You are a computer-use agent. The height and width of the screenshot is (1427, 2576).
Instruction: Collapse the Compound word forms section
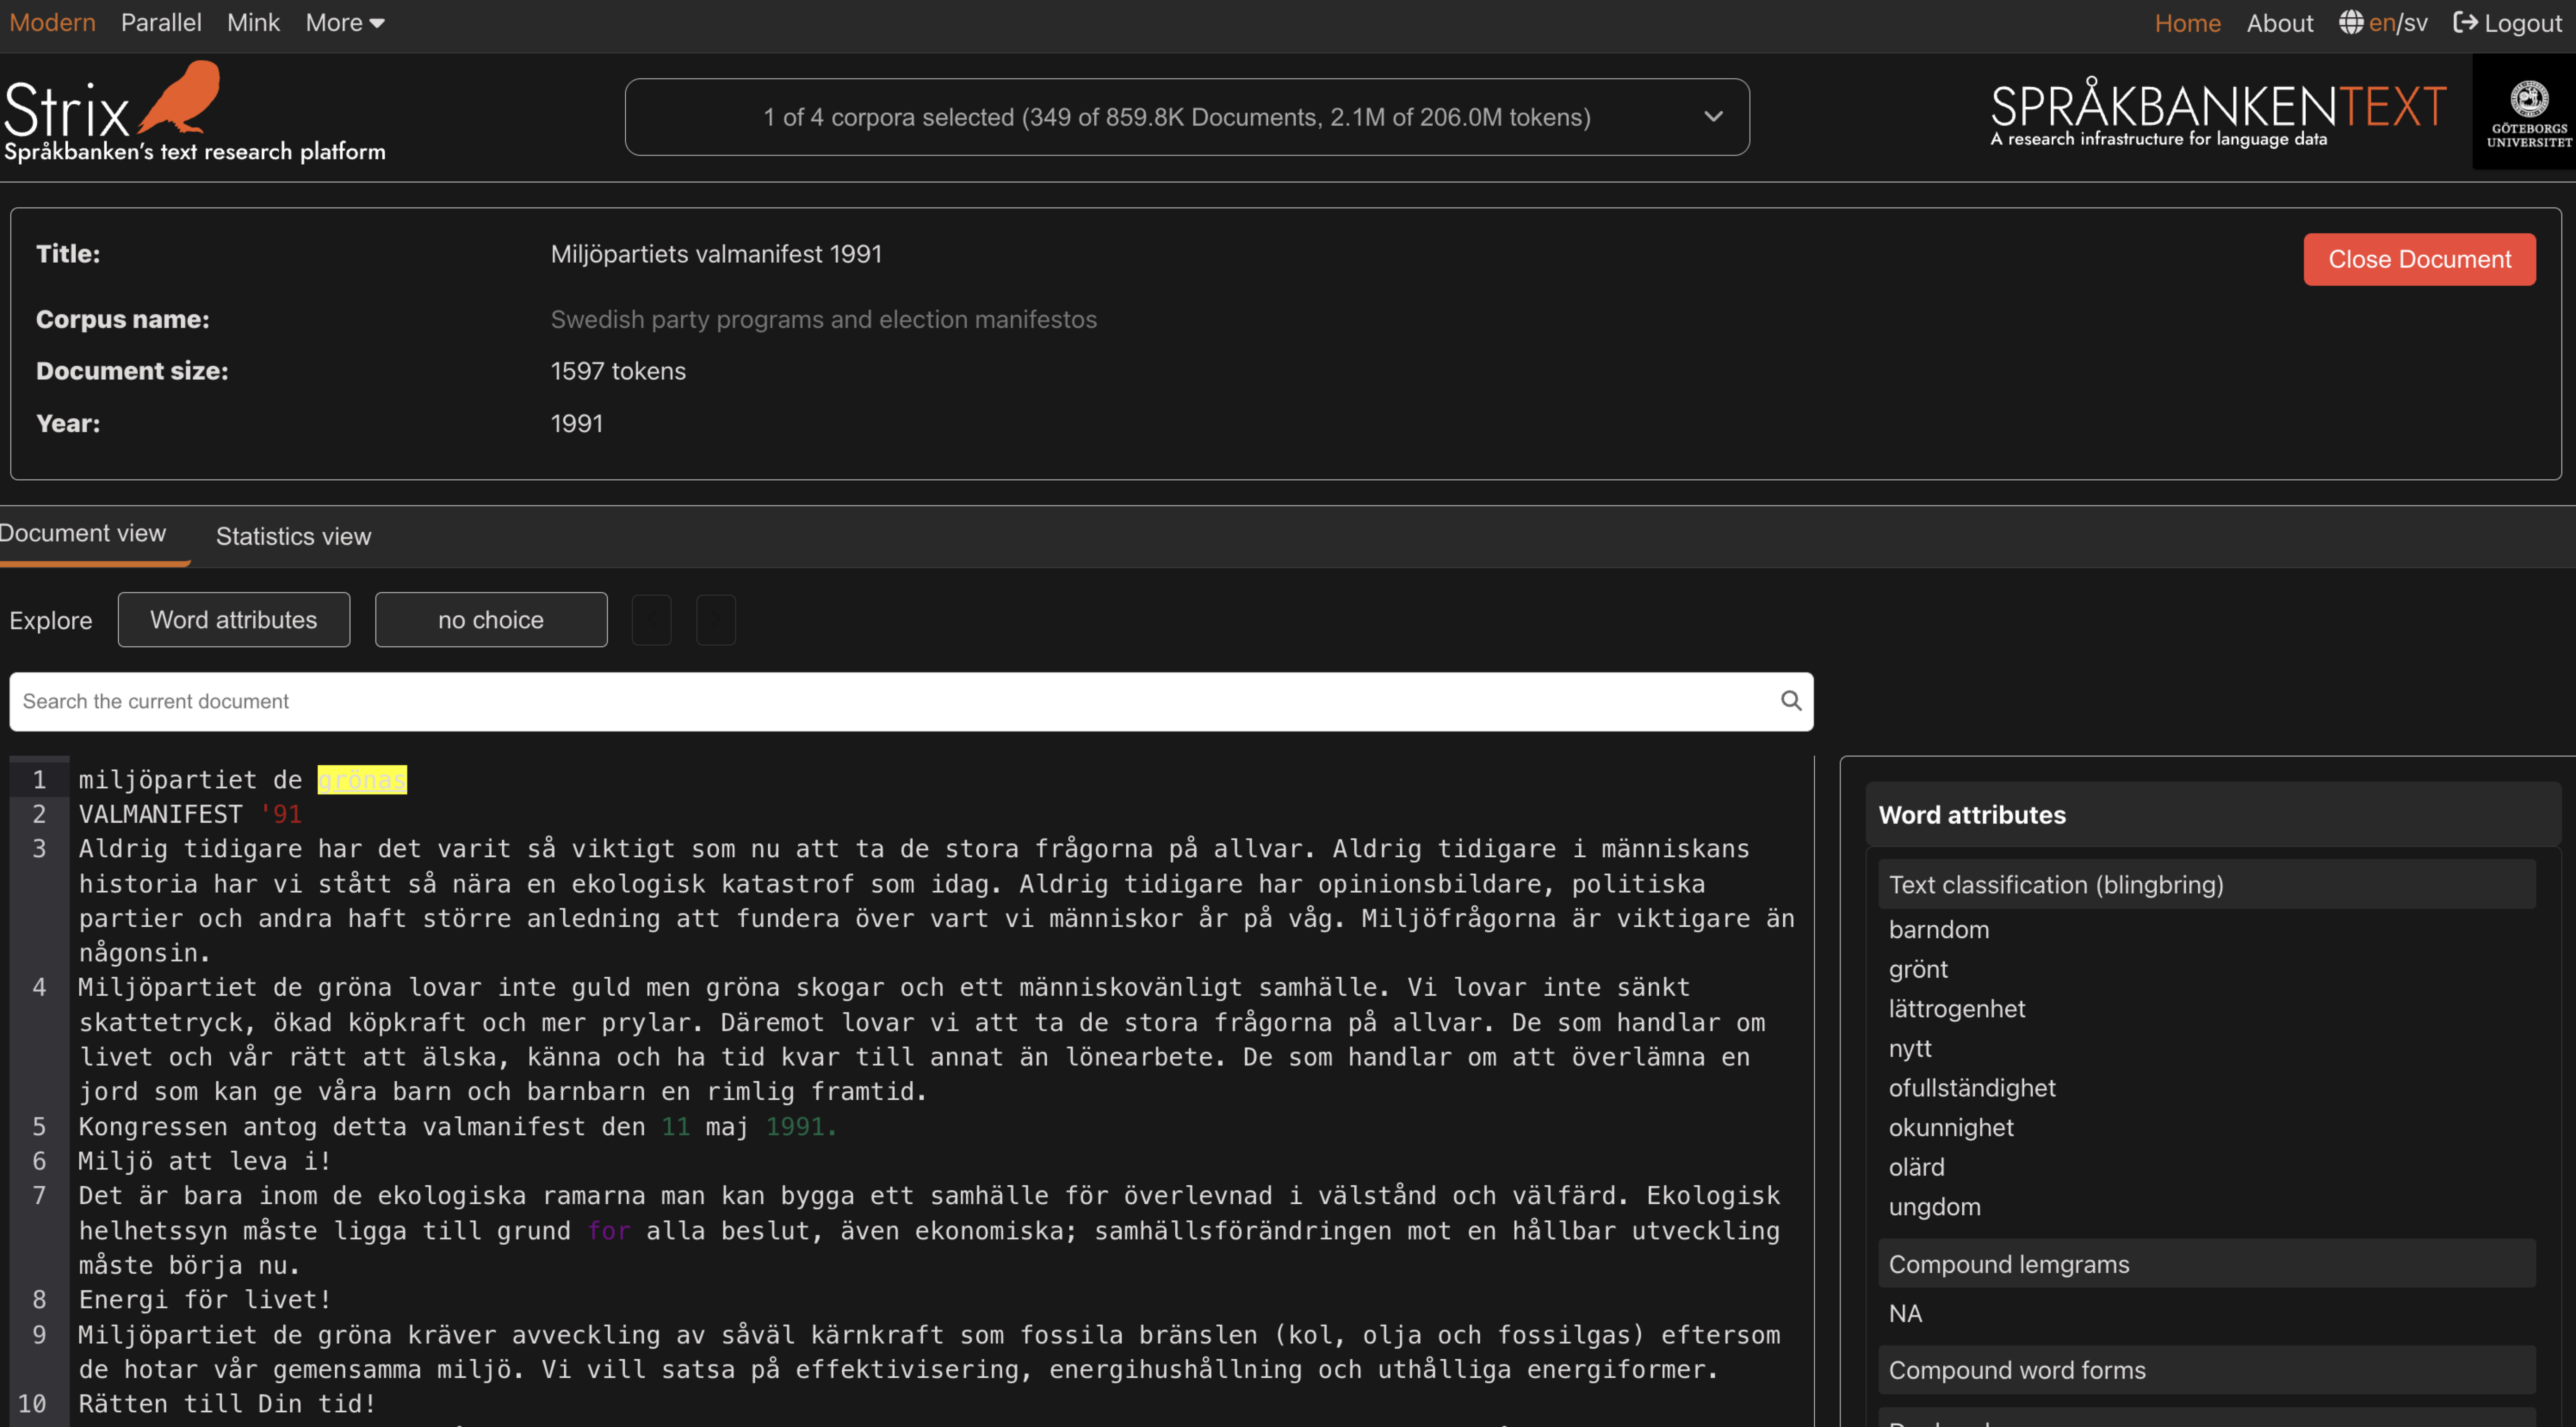tap(2206, 1370)
